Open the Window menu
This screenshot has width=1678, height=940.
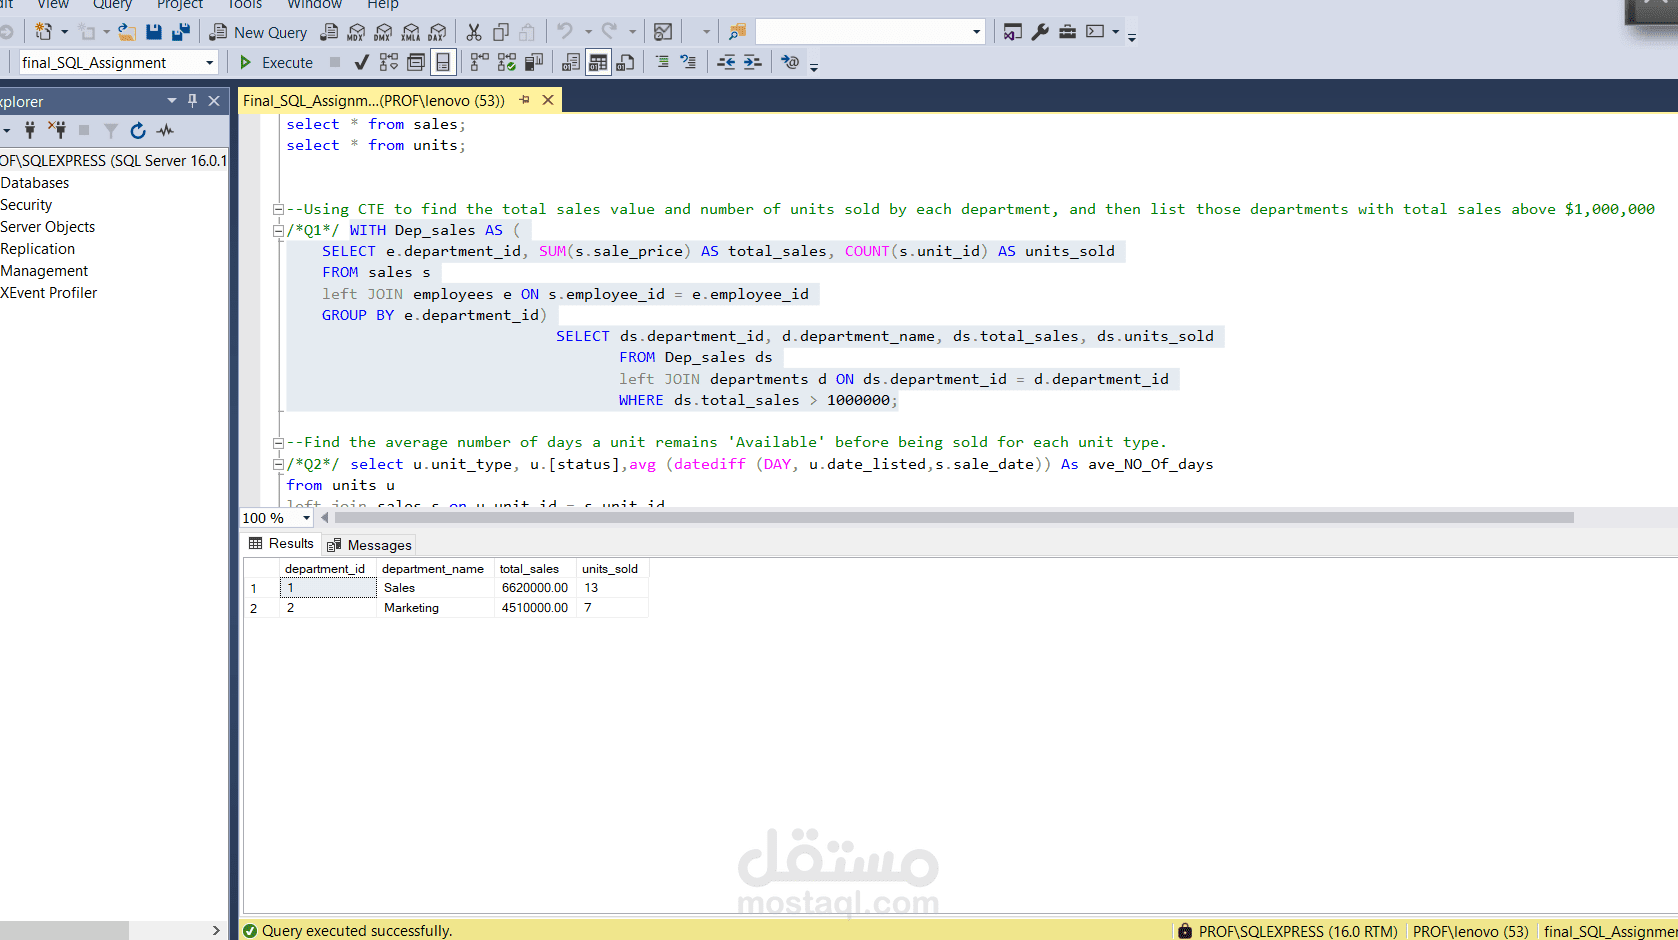(315, 5)
